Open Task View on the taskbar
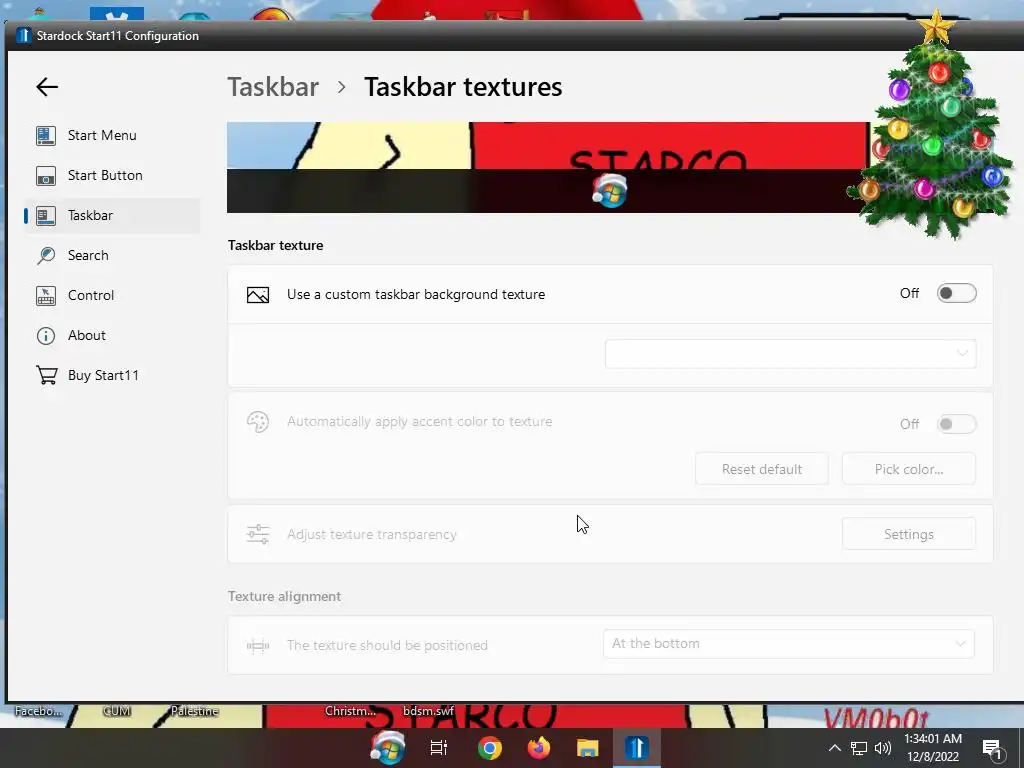1024x768 pixels. point(439,748)
